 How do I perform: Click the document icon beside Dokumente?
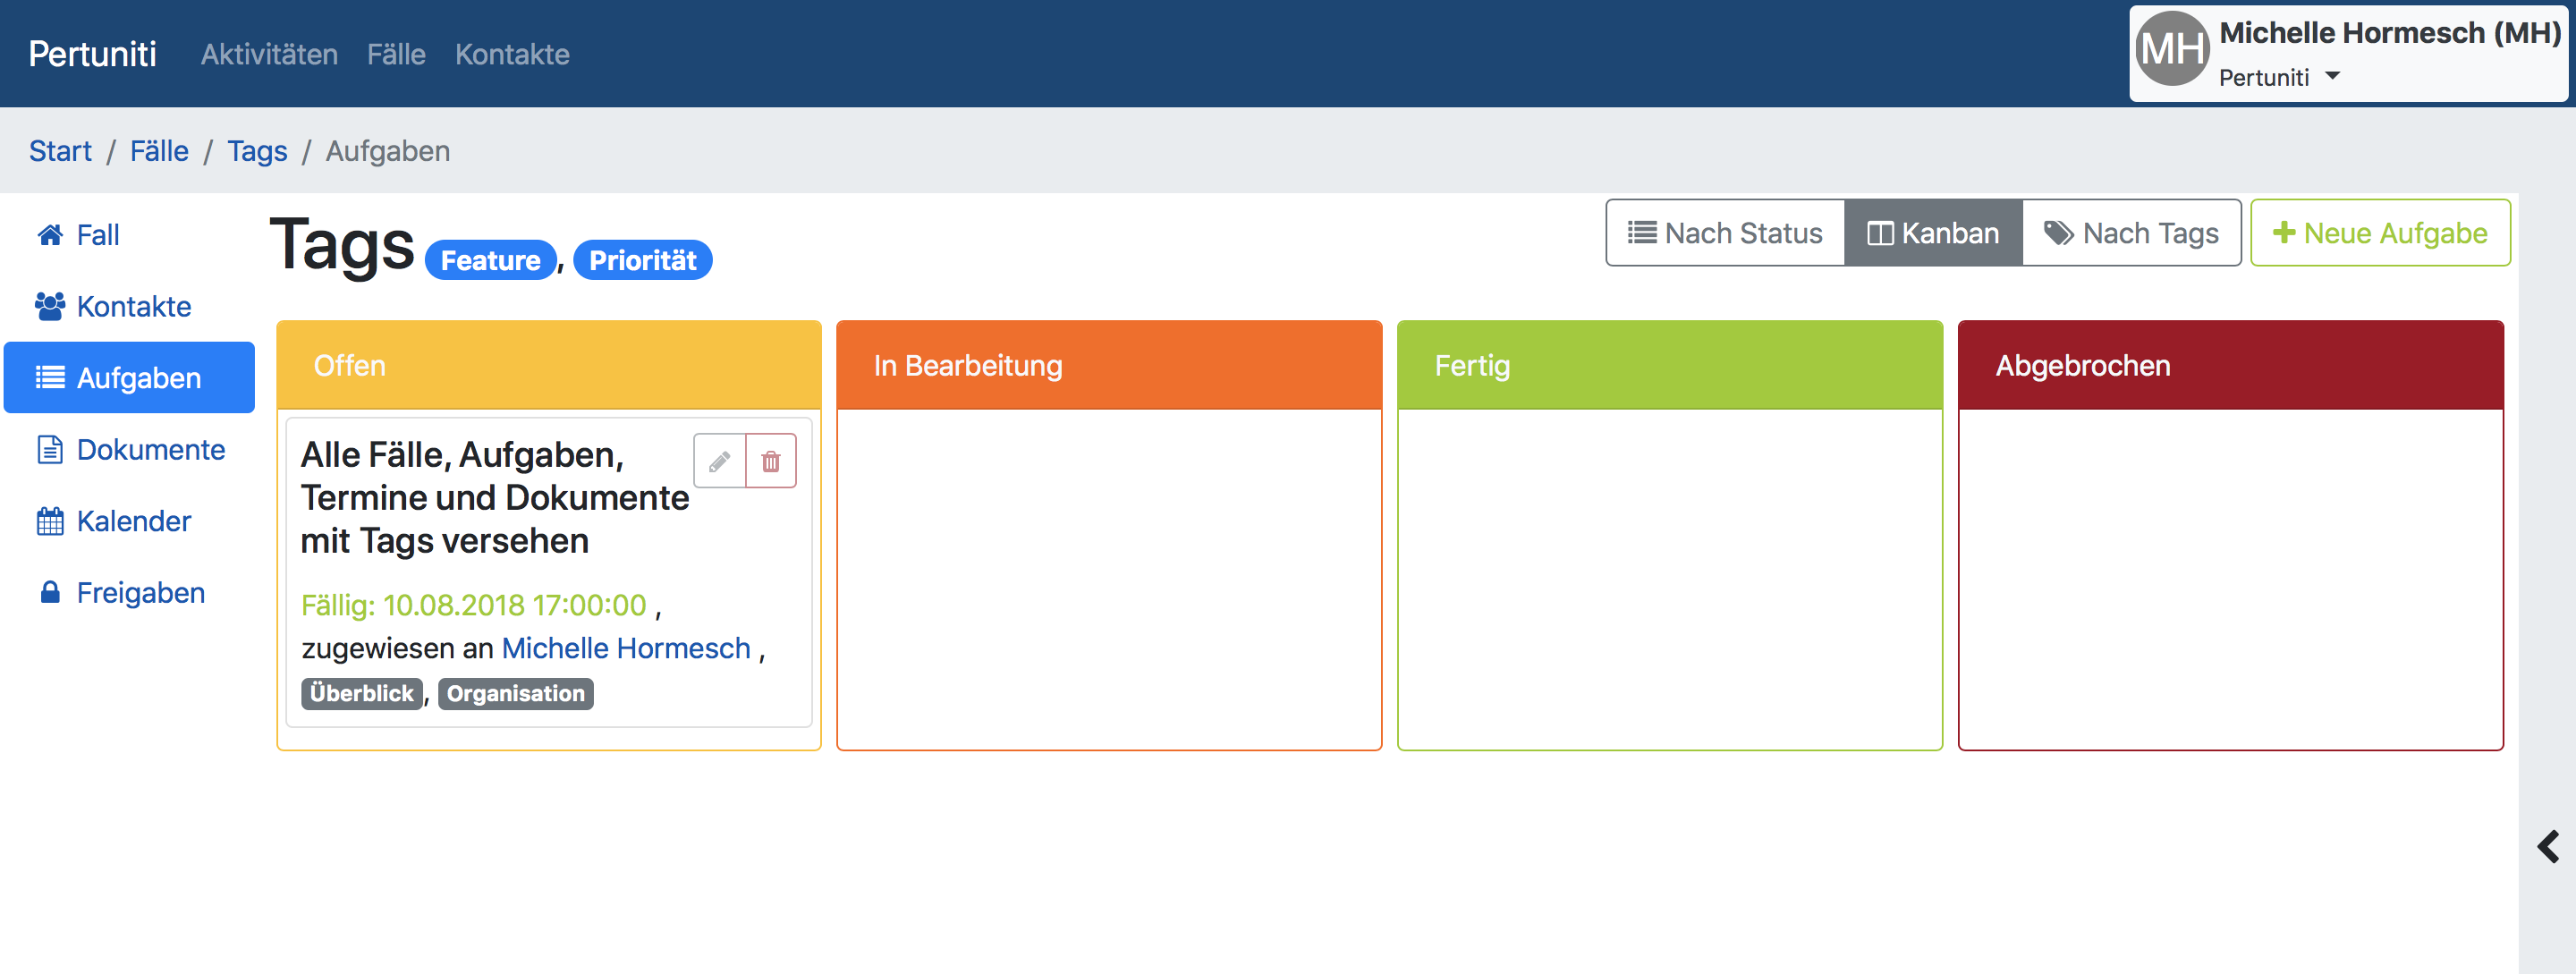(x=50, y=450)
